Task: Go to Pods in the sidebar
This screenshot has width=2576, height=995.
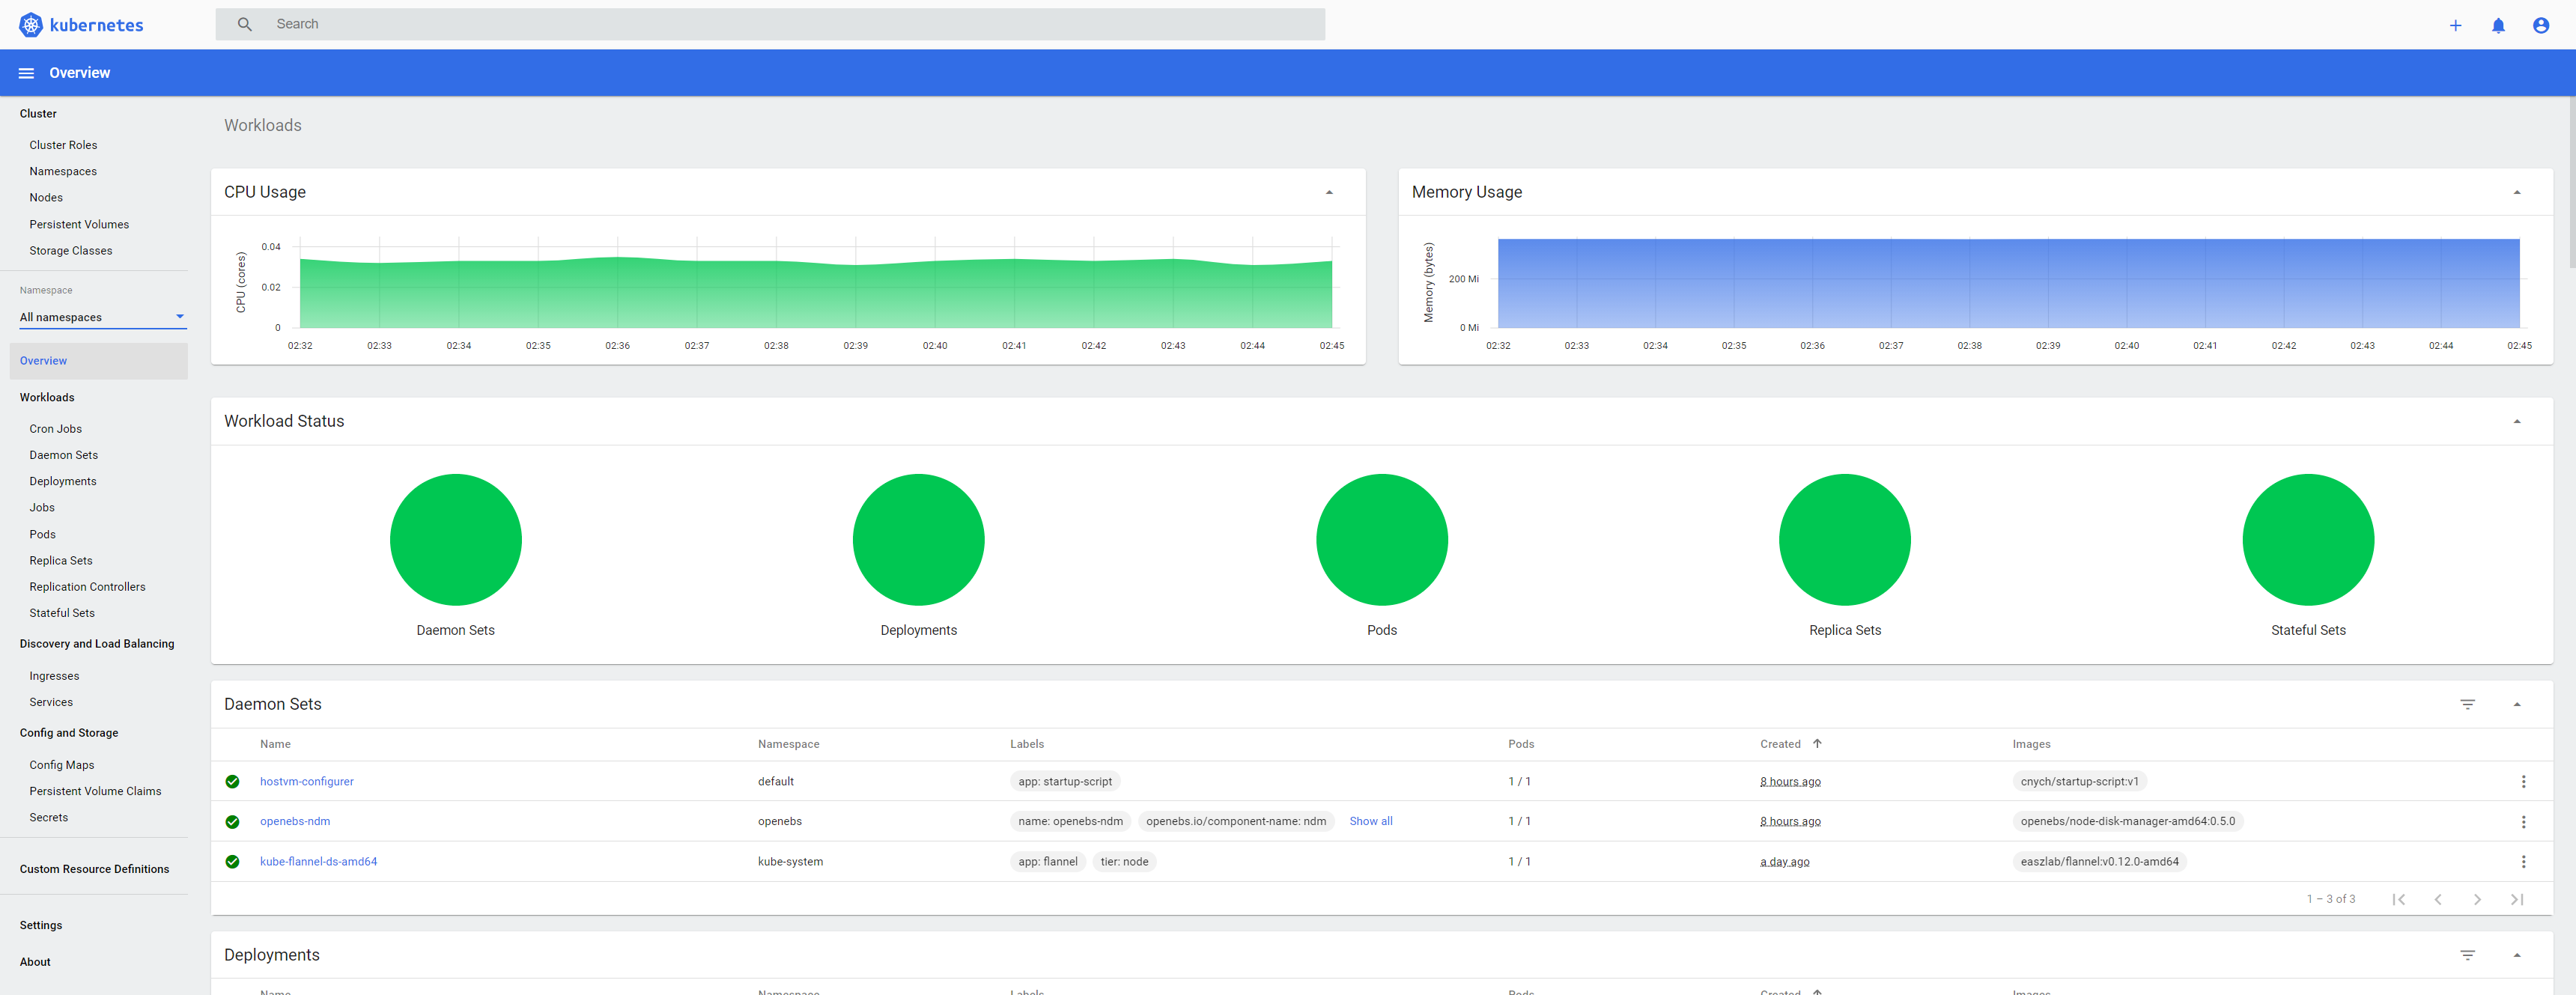Action: (x=43, y=534)
